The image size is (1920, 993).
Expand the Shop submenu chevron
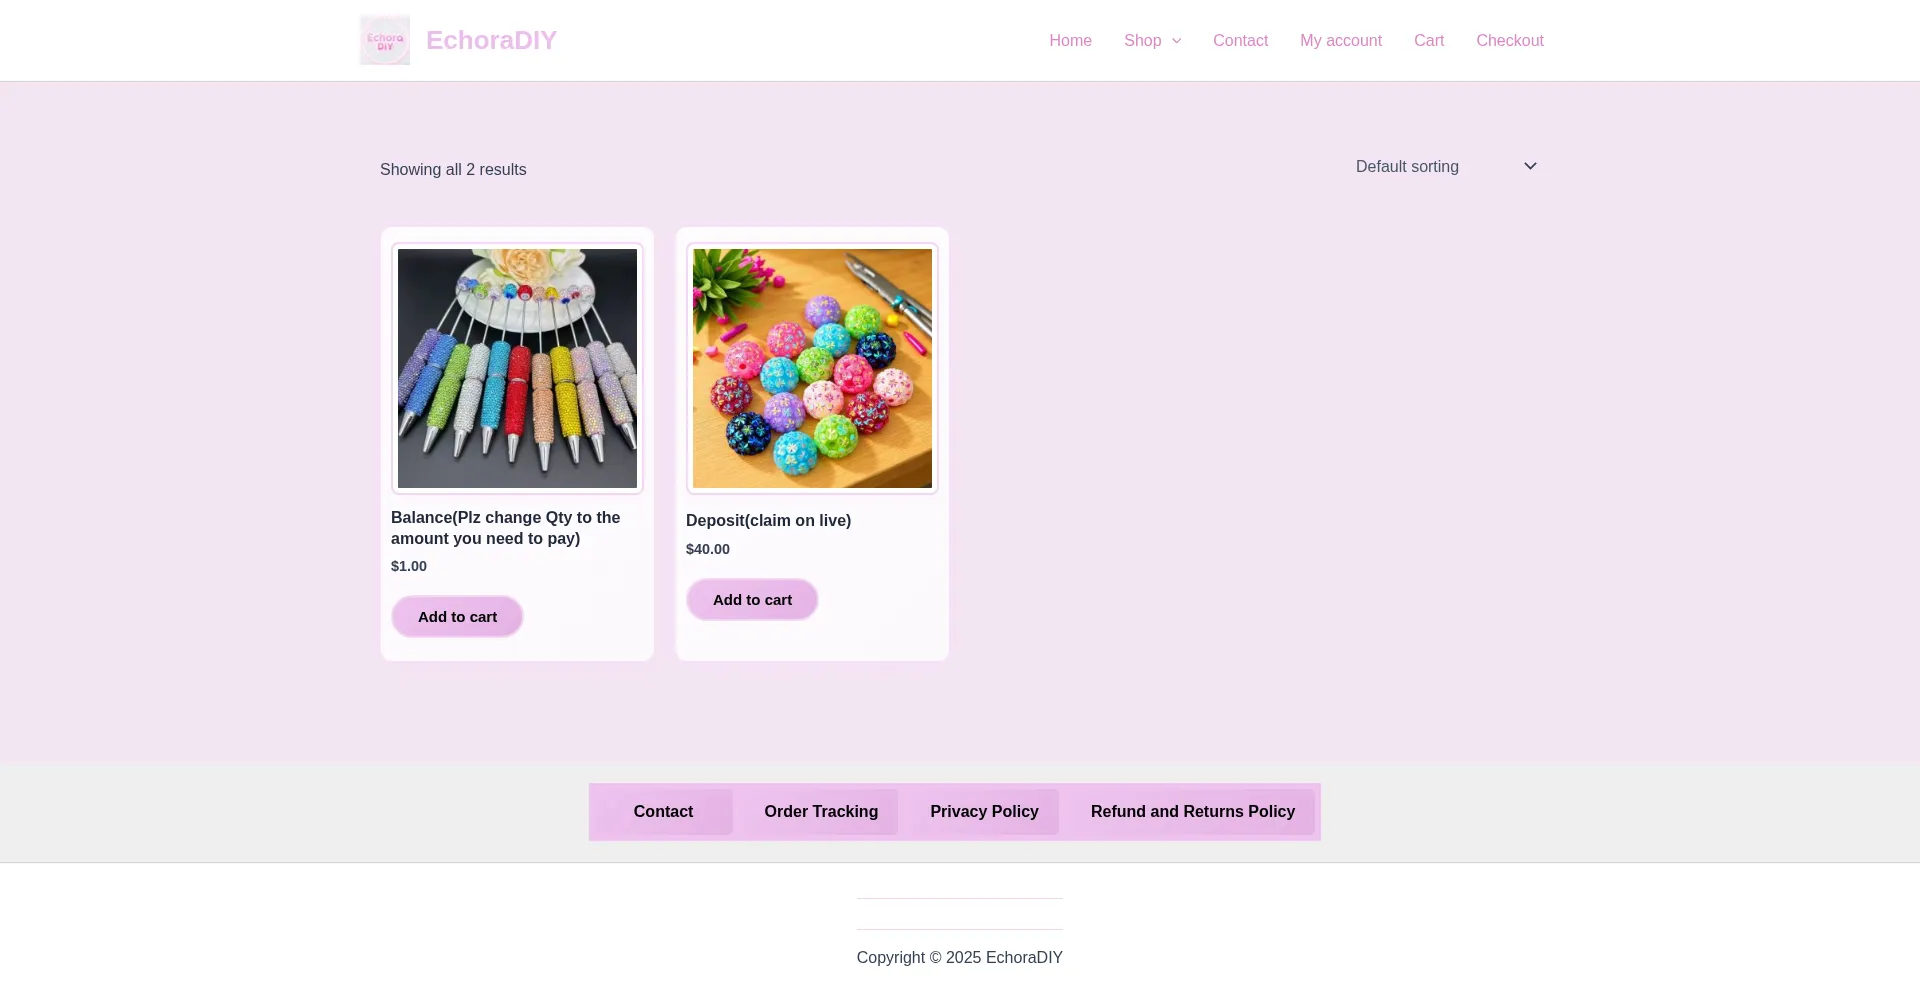1176,41
